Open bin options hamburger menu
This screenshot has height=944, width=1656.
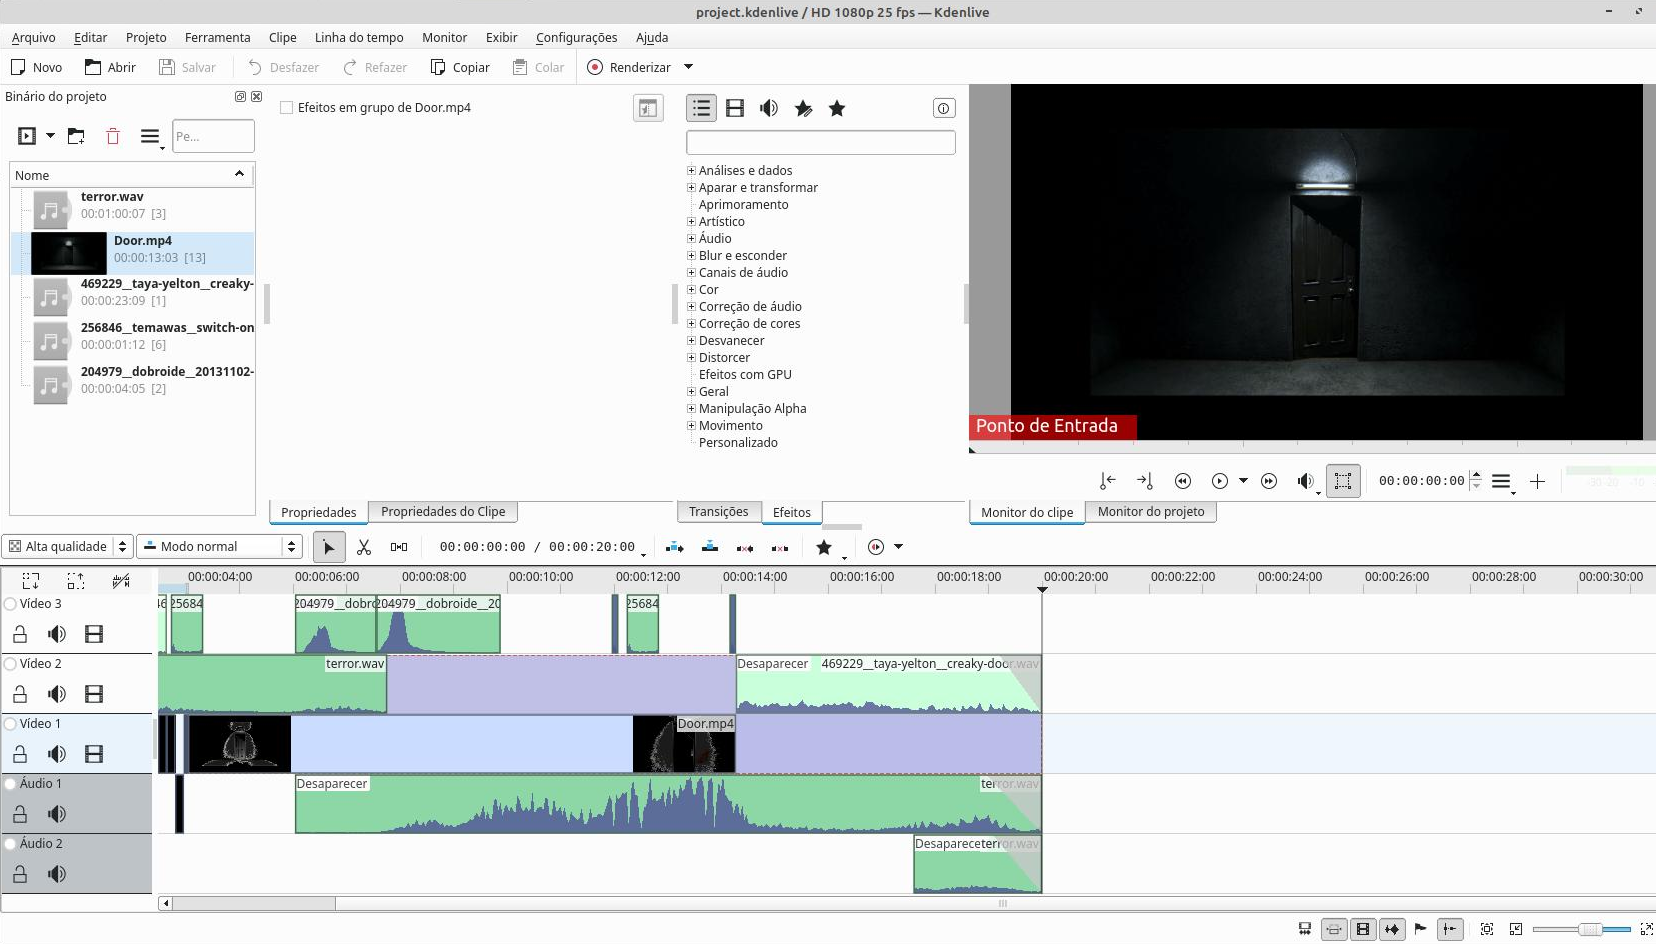coord(150,136)
